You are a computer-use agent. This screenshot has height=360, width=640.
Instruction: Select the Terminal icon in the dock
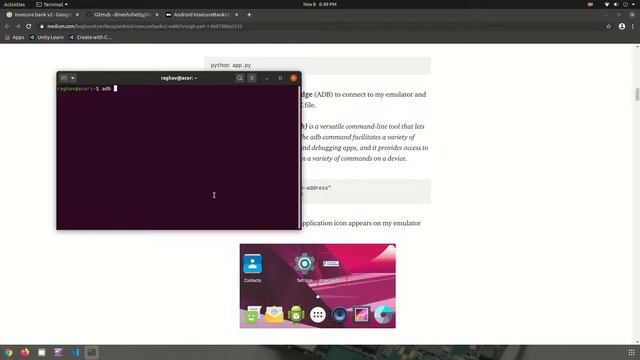pyautogui.click(x=92, y=352)
